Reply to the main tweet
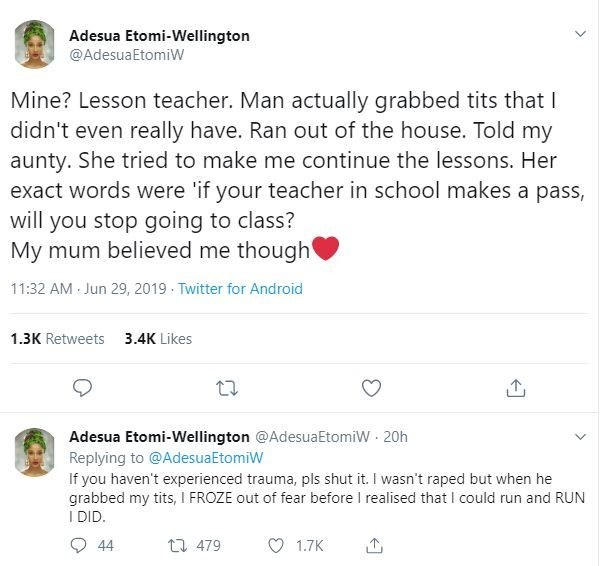Screen dimensions: 612x566 tap(84, 387)
